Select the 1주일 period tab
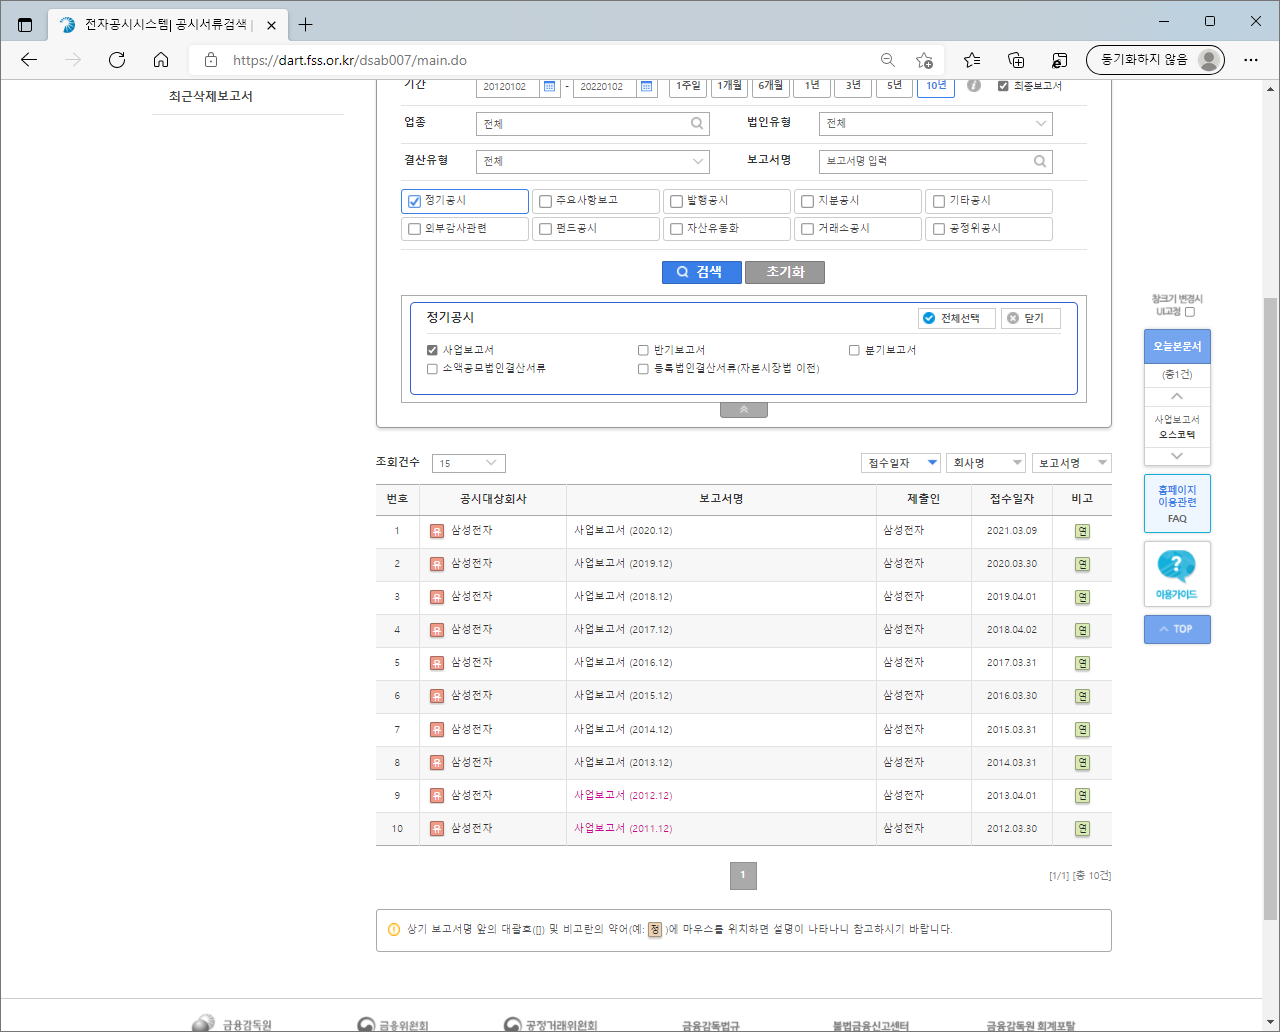 pyautogui.click(x=688, y=86)
